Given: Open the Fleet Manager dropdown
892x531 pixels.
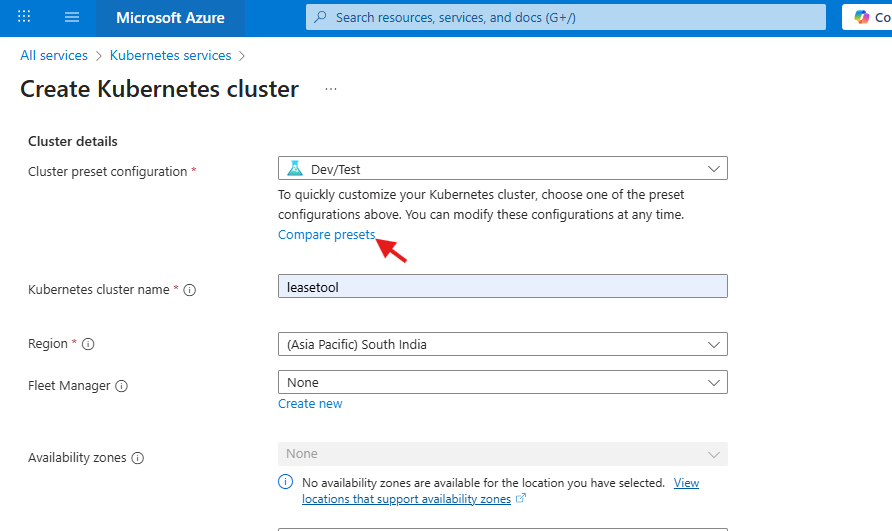Looking at the screenshot, I should [502, 382].
